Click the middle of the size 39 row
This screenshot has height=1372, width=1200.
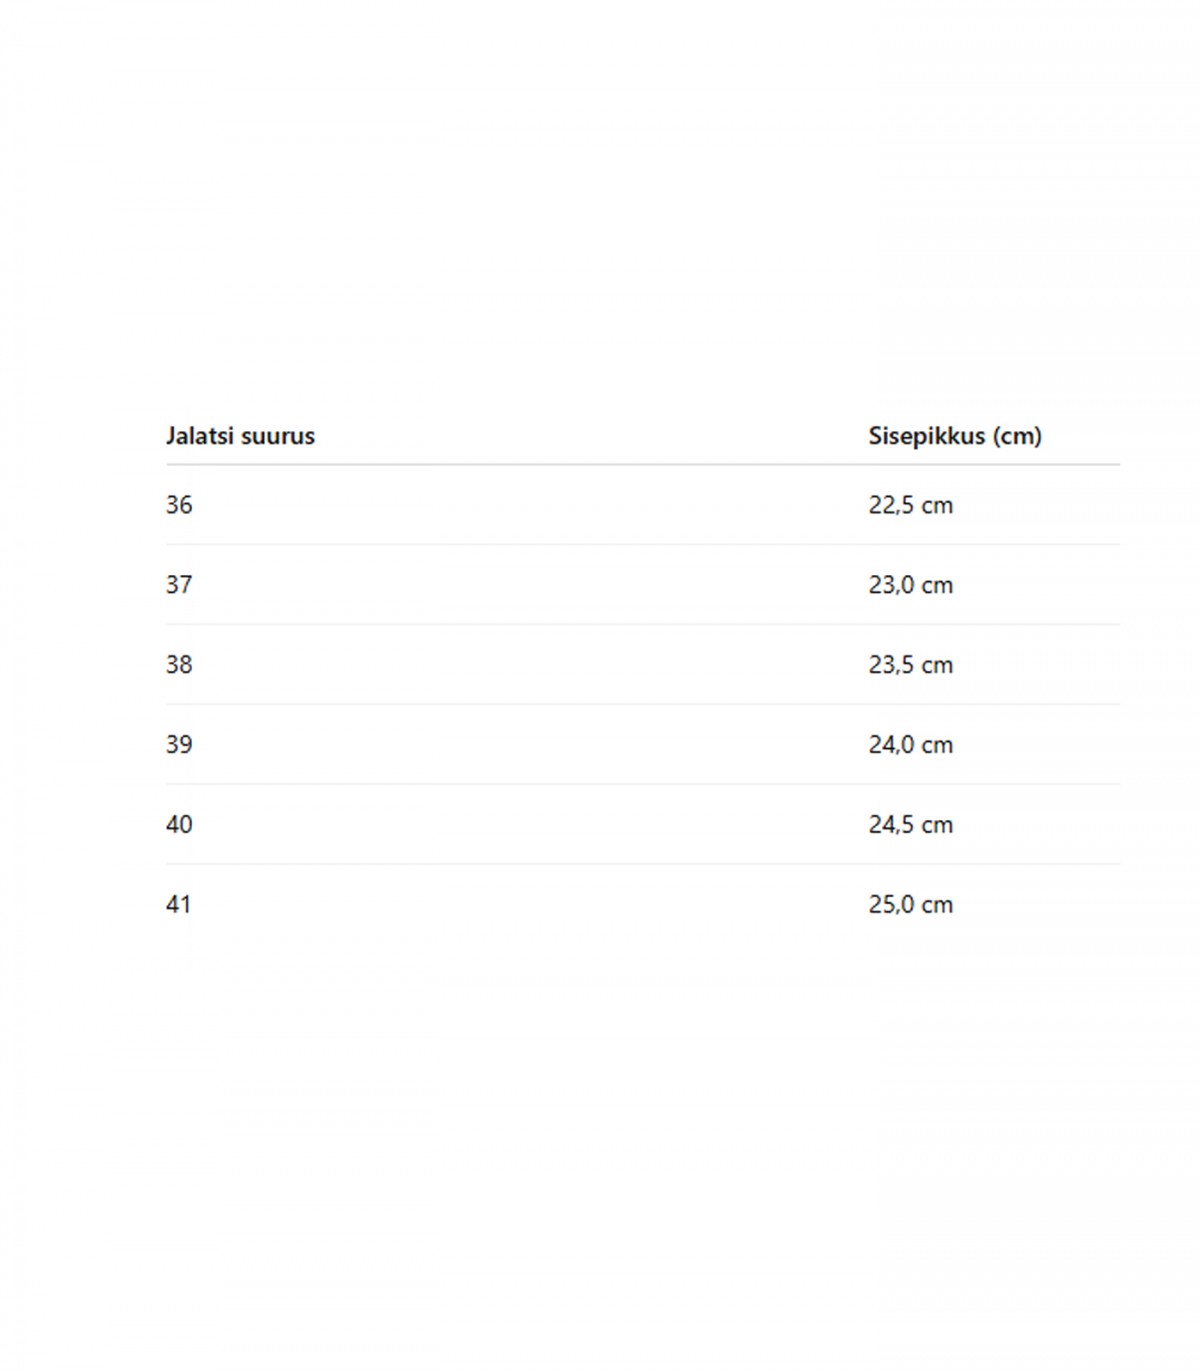[643, 745]
